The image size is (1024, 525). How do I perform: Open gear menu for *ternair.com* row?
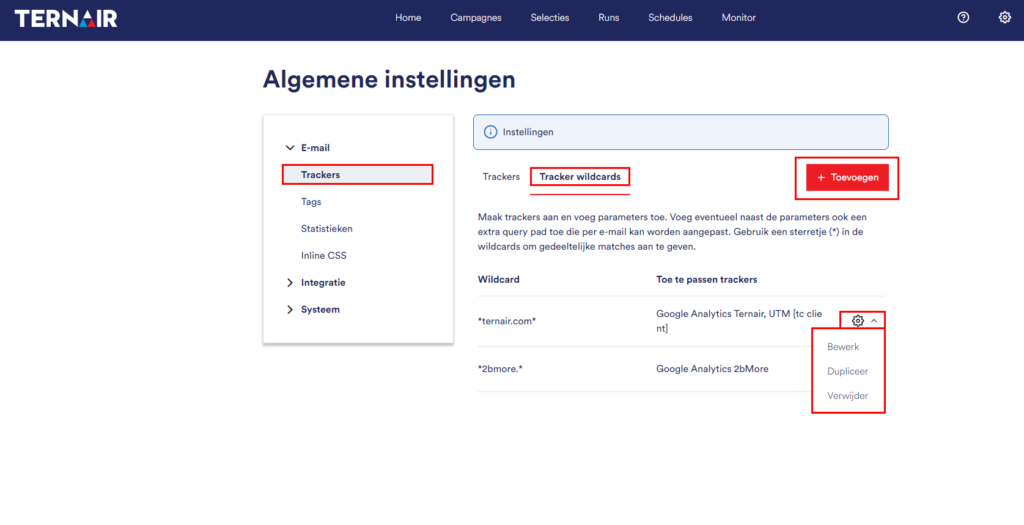tap(858, 321)
